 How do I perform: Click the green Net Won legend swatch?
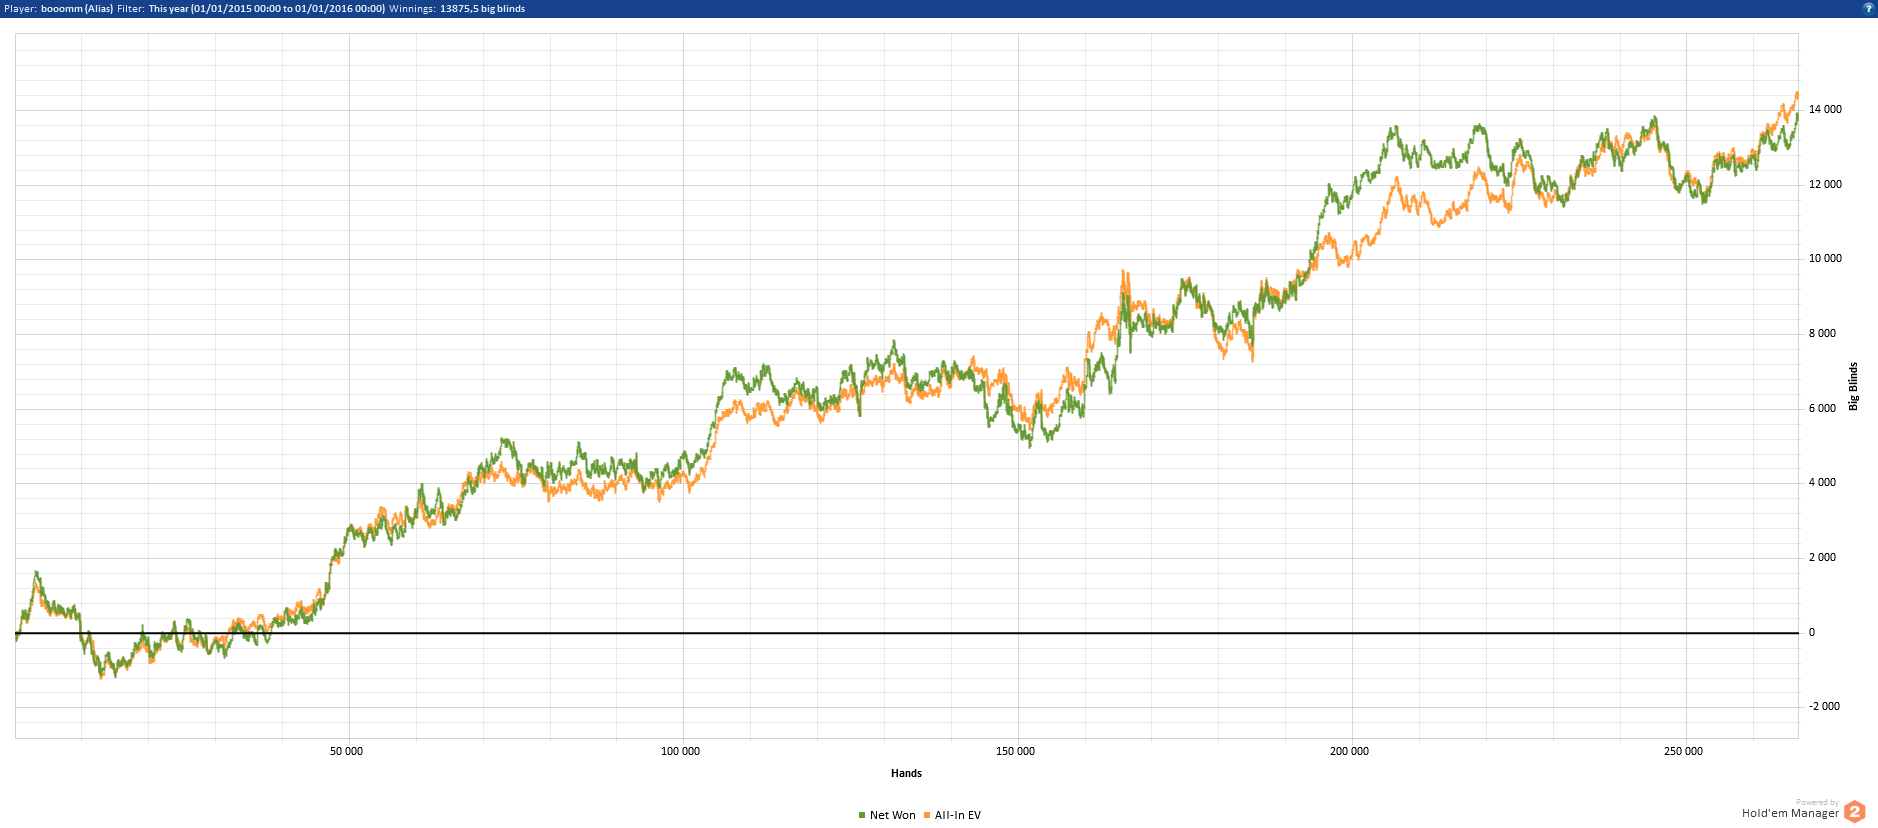(862, 815)
